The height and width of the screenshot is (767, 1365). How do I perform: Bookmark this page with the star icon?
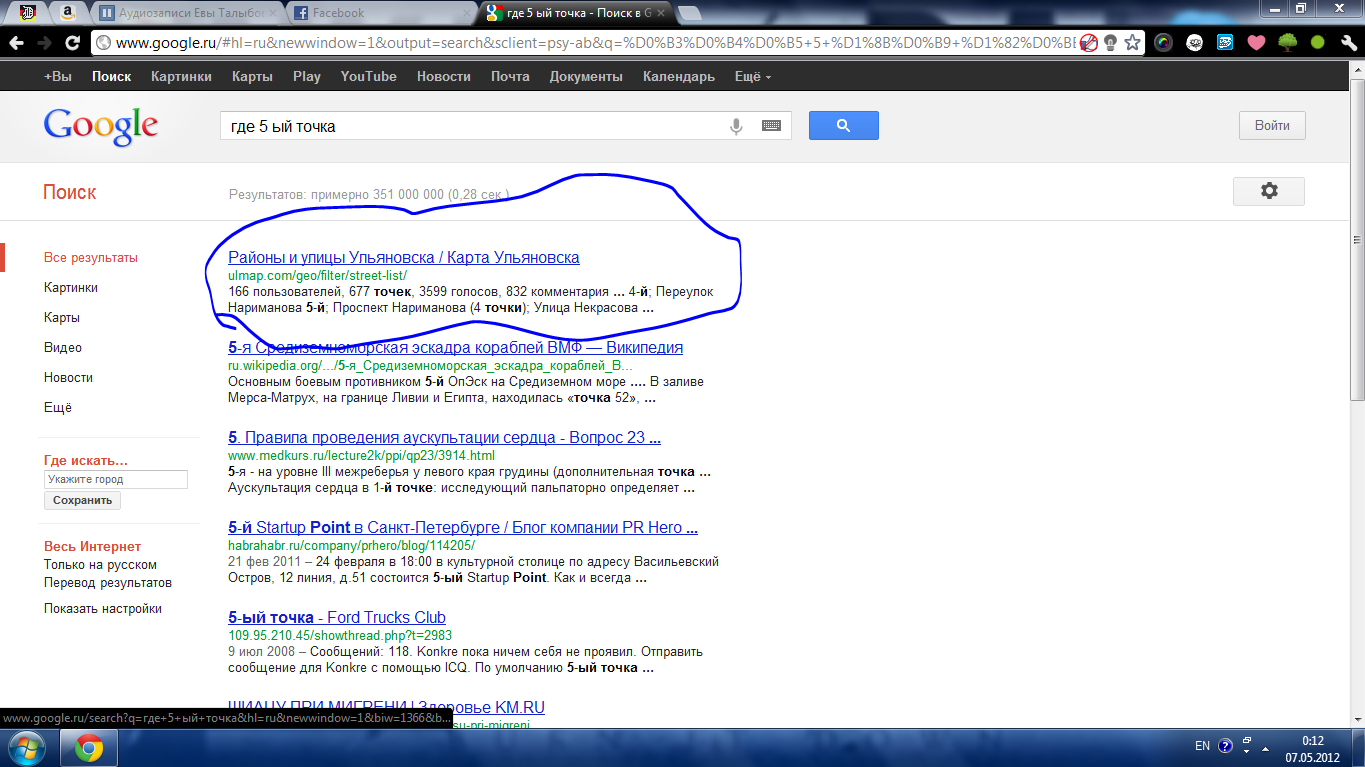coord(1132,43)
